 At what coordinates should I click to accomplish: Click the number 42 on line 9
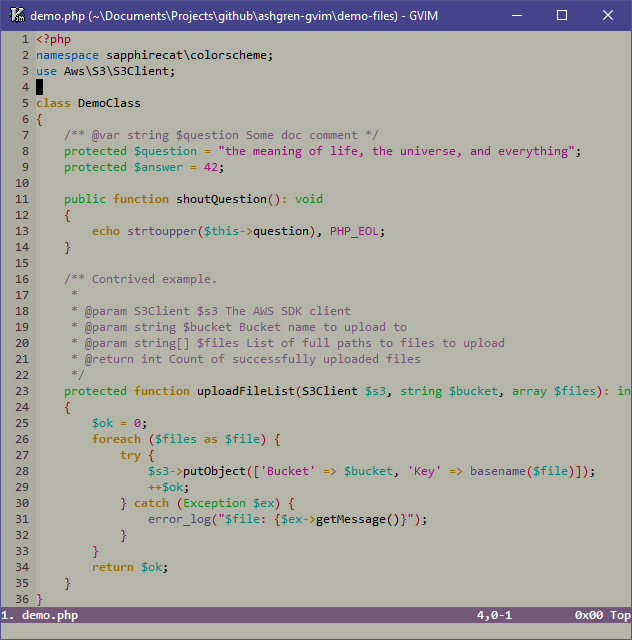[x=211, y=167]
